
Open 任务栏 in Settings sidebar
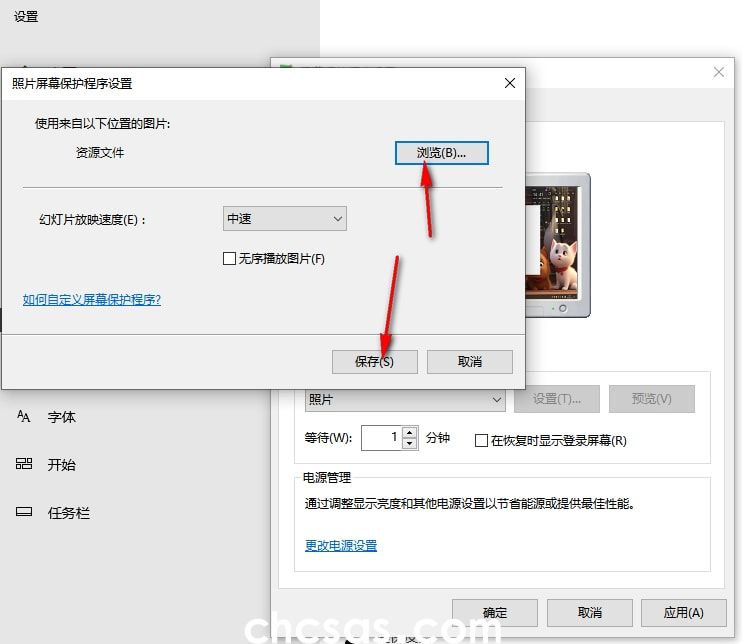[x=69, y=513]
